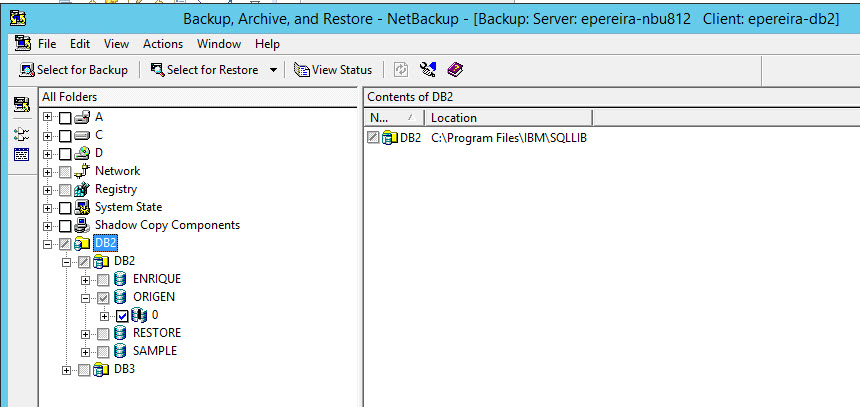Viewport: 860px width, 407px height.
Task: Click the hard drive icon for C
Action: [82, 135]
